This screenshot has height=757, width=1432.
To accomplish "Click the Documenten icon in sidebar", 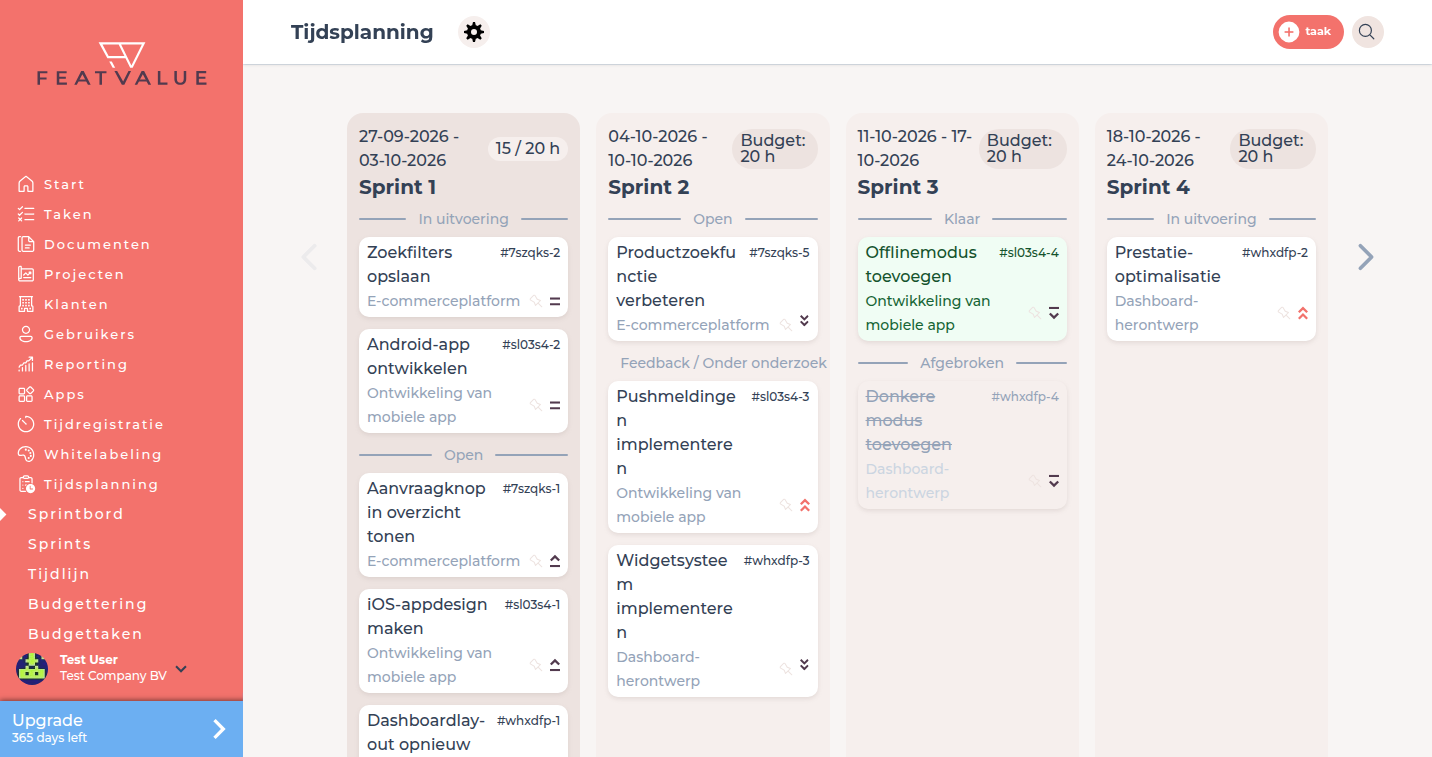I will [26, 244].
